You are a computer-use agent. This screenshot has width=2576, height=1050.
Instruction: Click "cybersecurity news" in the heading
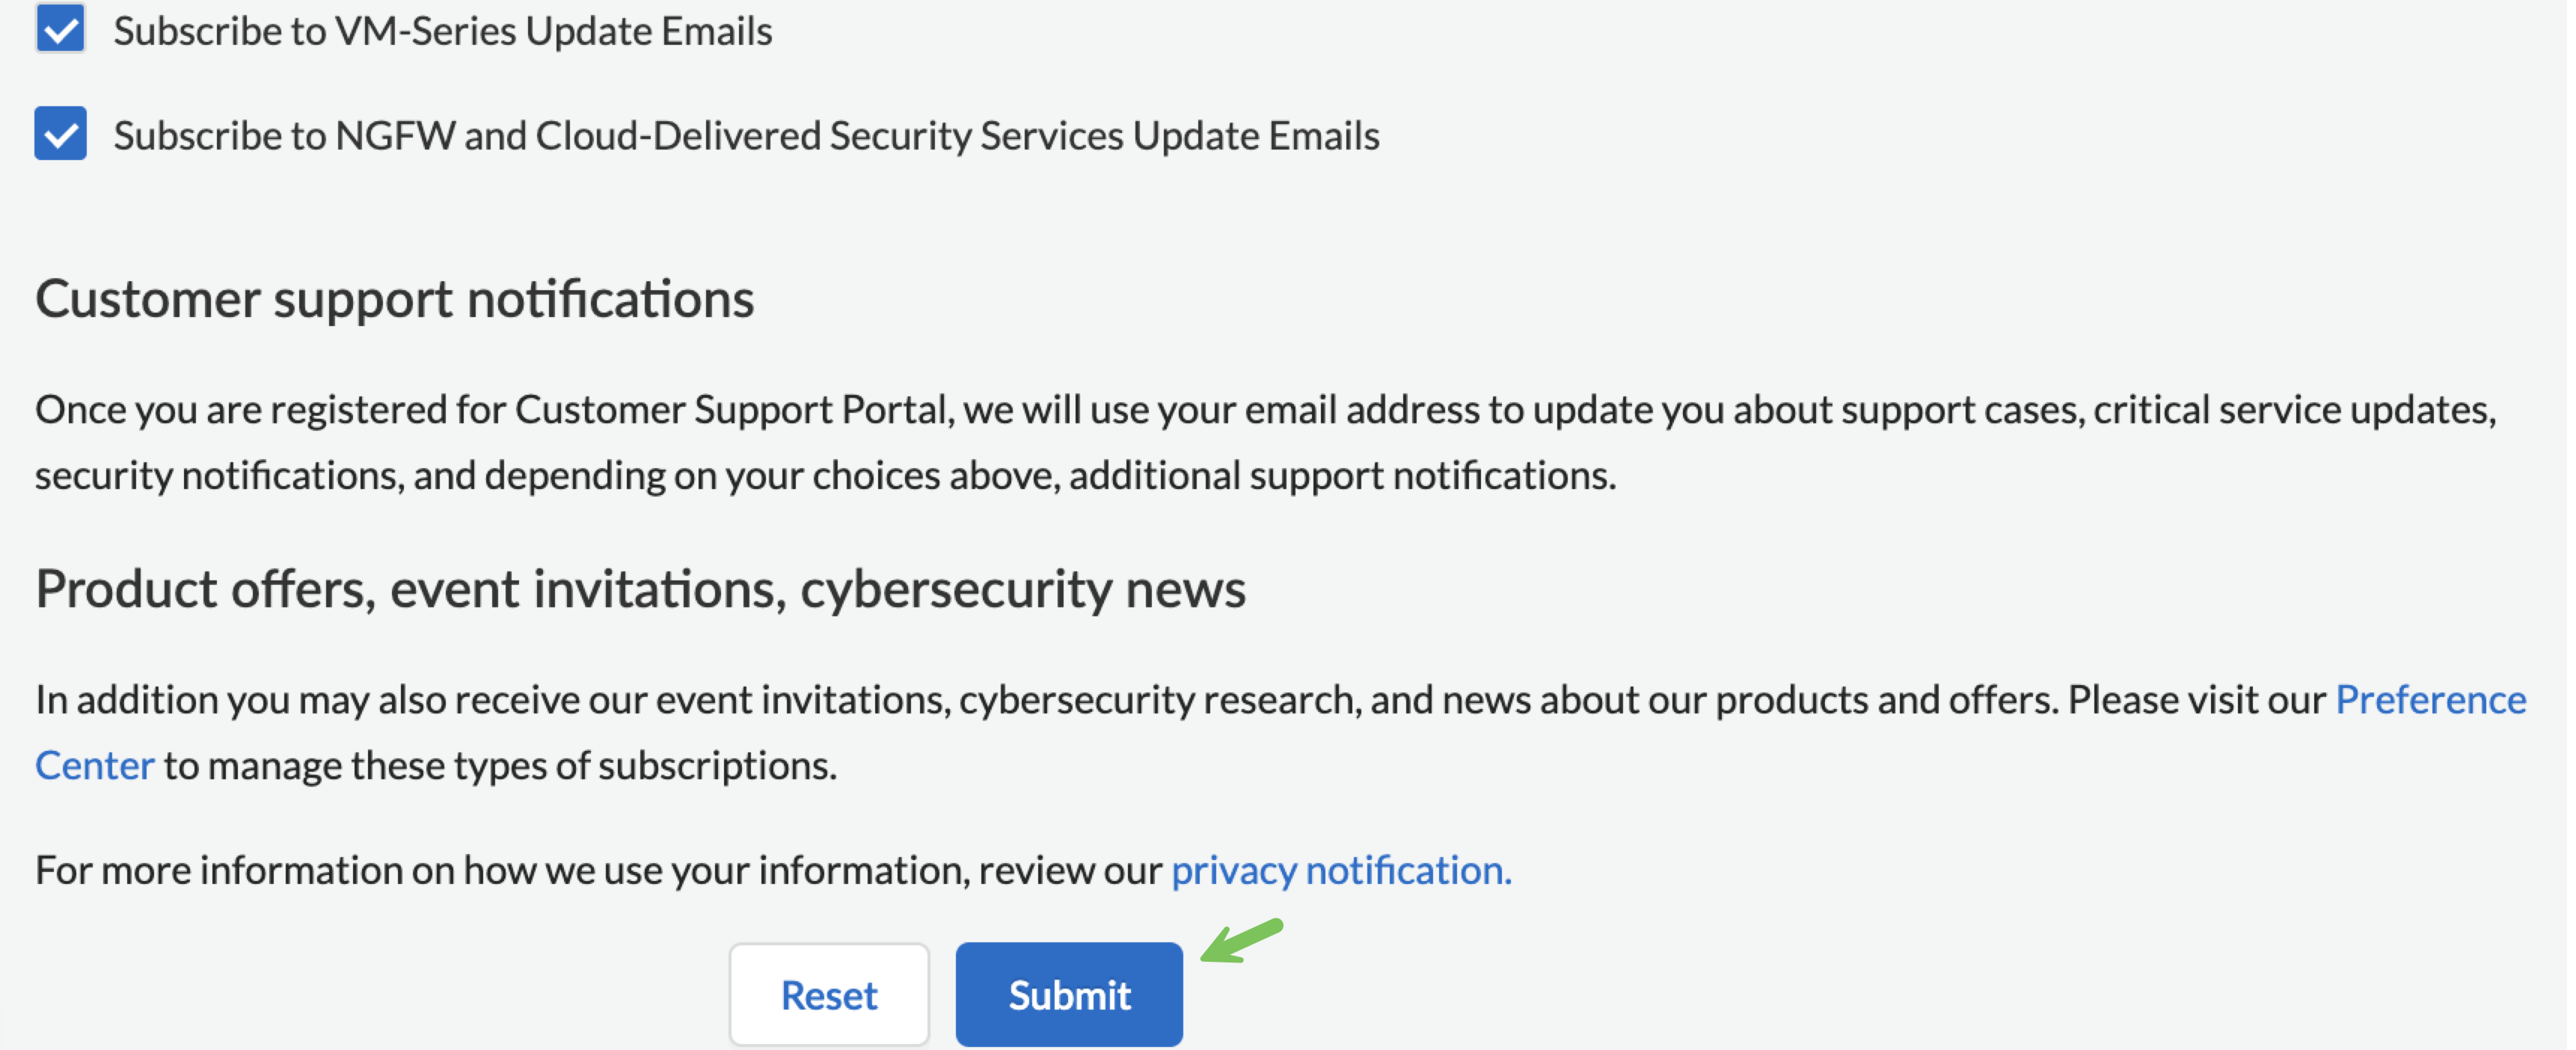pyautogui.click(x=1022, y=588)
